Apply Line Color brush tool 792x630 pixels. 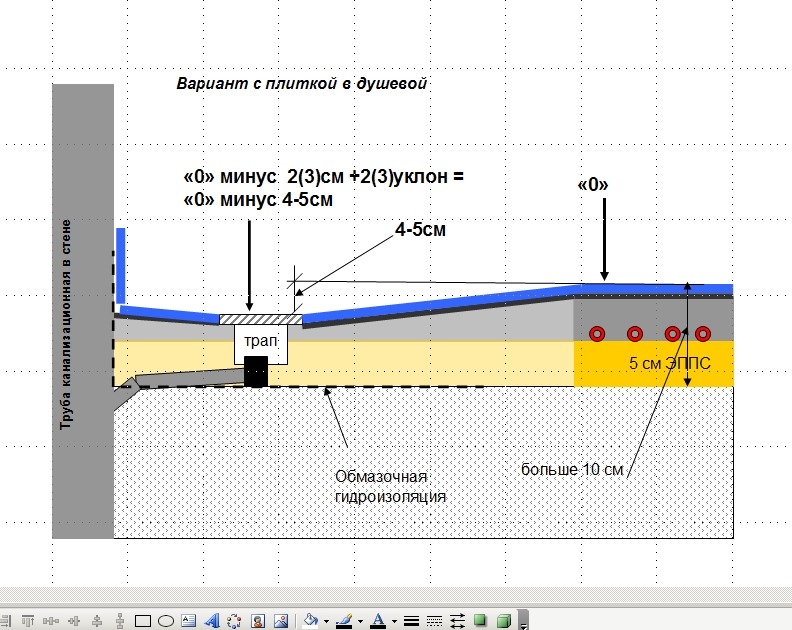(344, 621)
